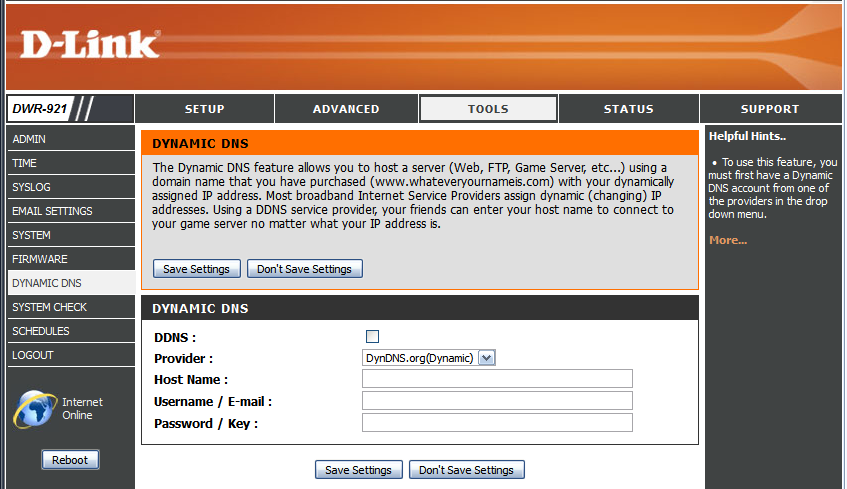
Task: Click the Provider : label
Action: coord(184,358)
